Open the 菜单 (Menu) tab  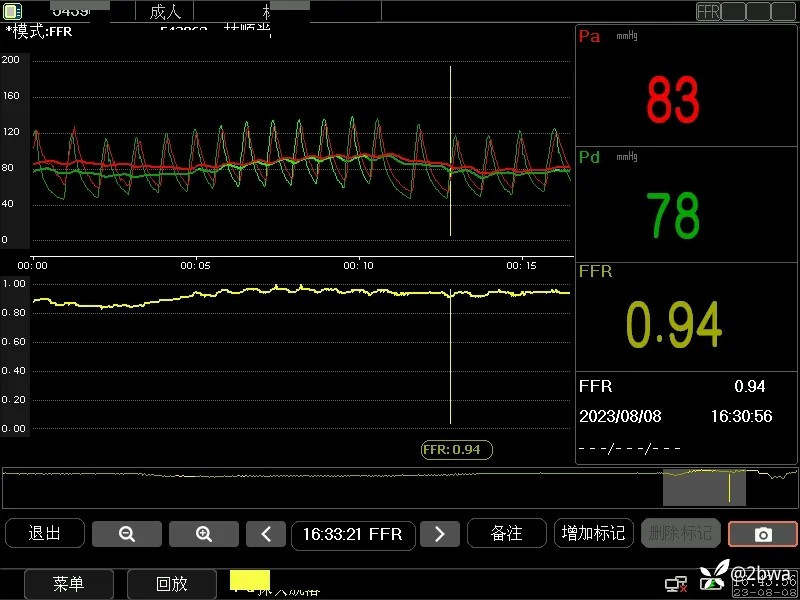(69, 584)
